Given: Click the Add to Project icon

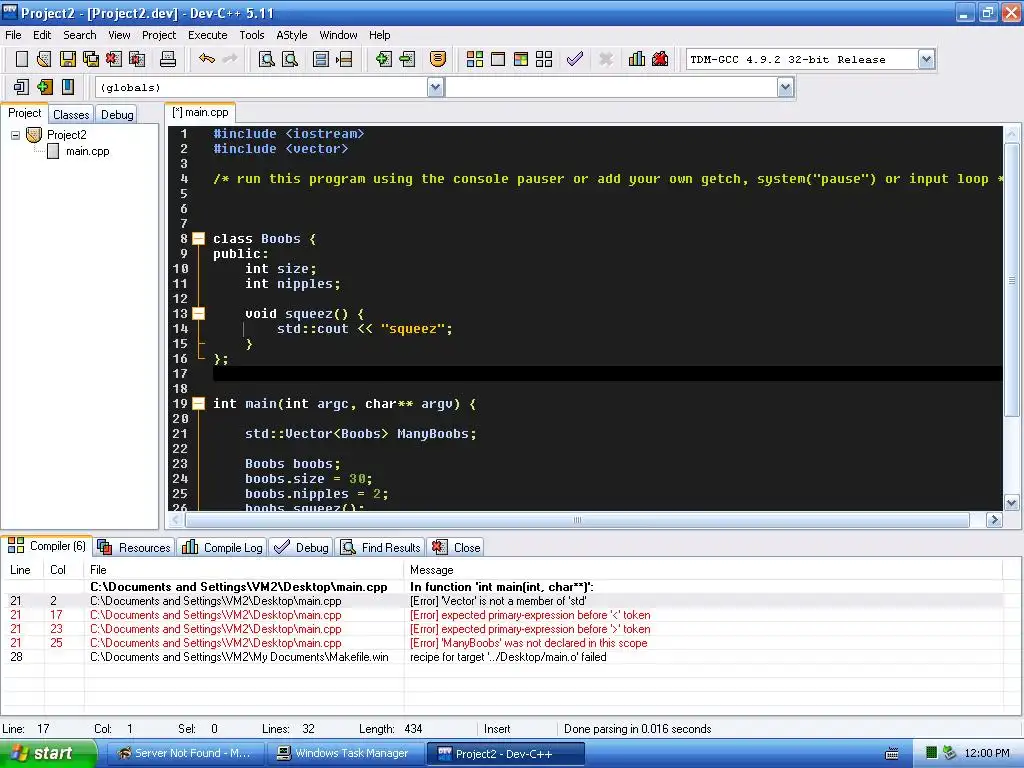Looking at the screenshot, I should (x=383, y=59).
